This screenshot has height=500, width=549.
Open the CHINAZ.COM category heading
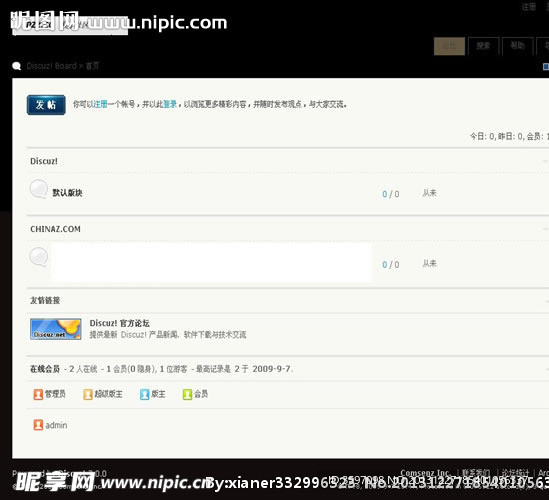(55, 229)
